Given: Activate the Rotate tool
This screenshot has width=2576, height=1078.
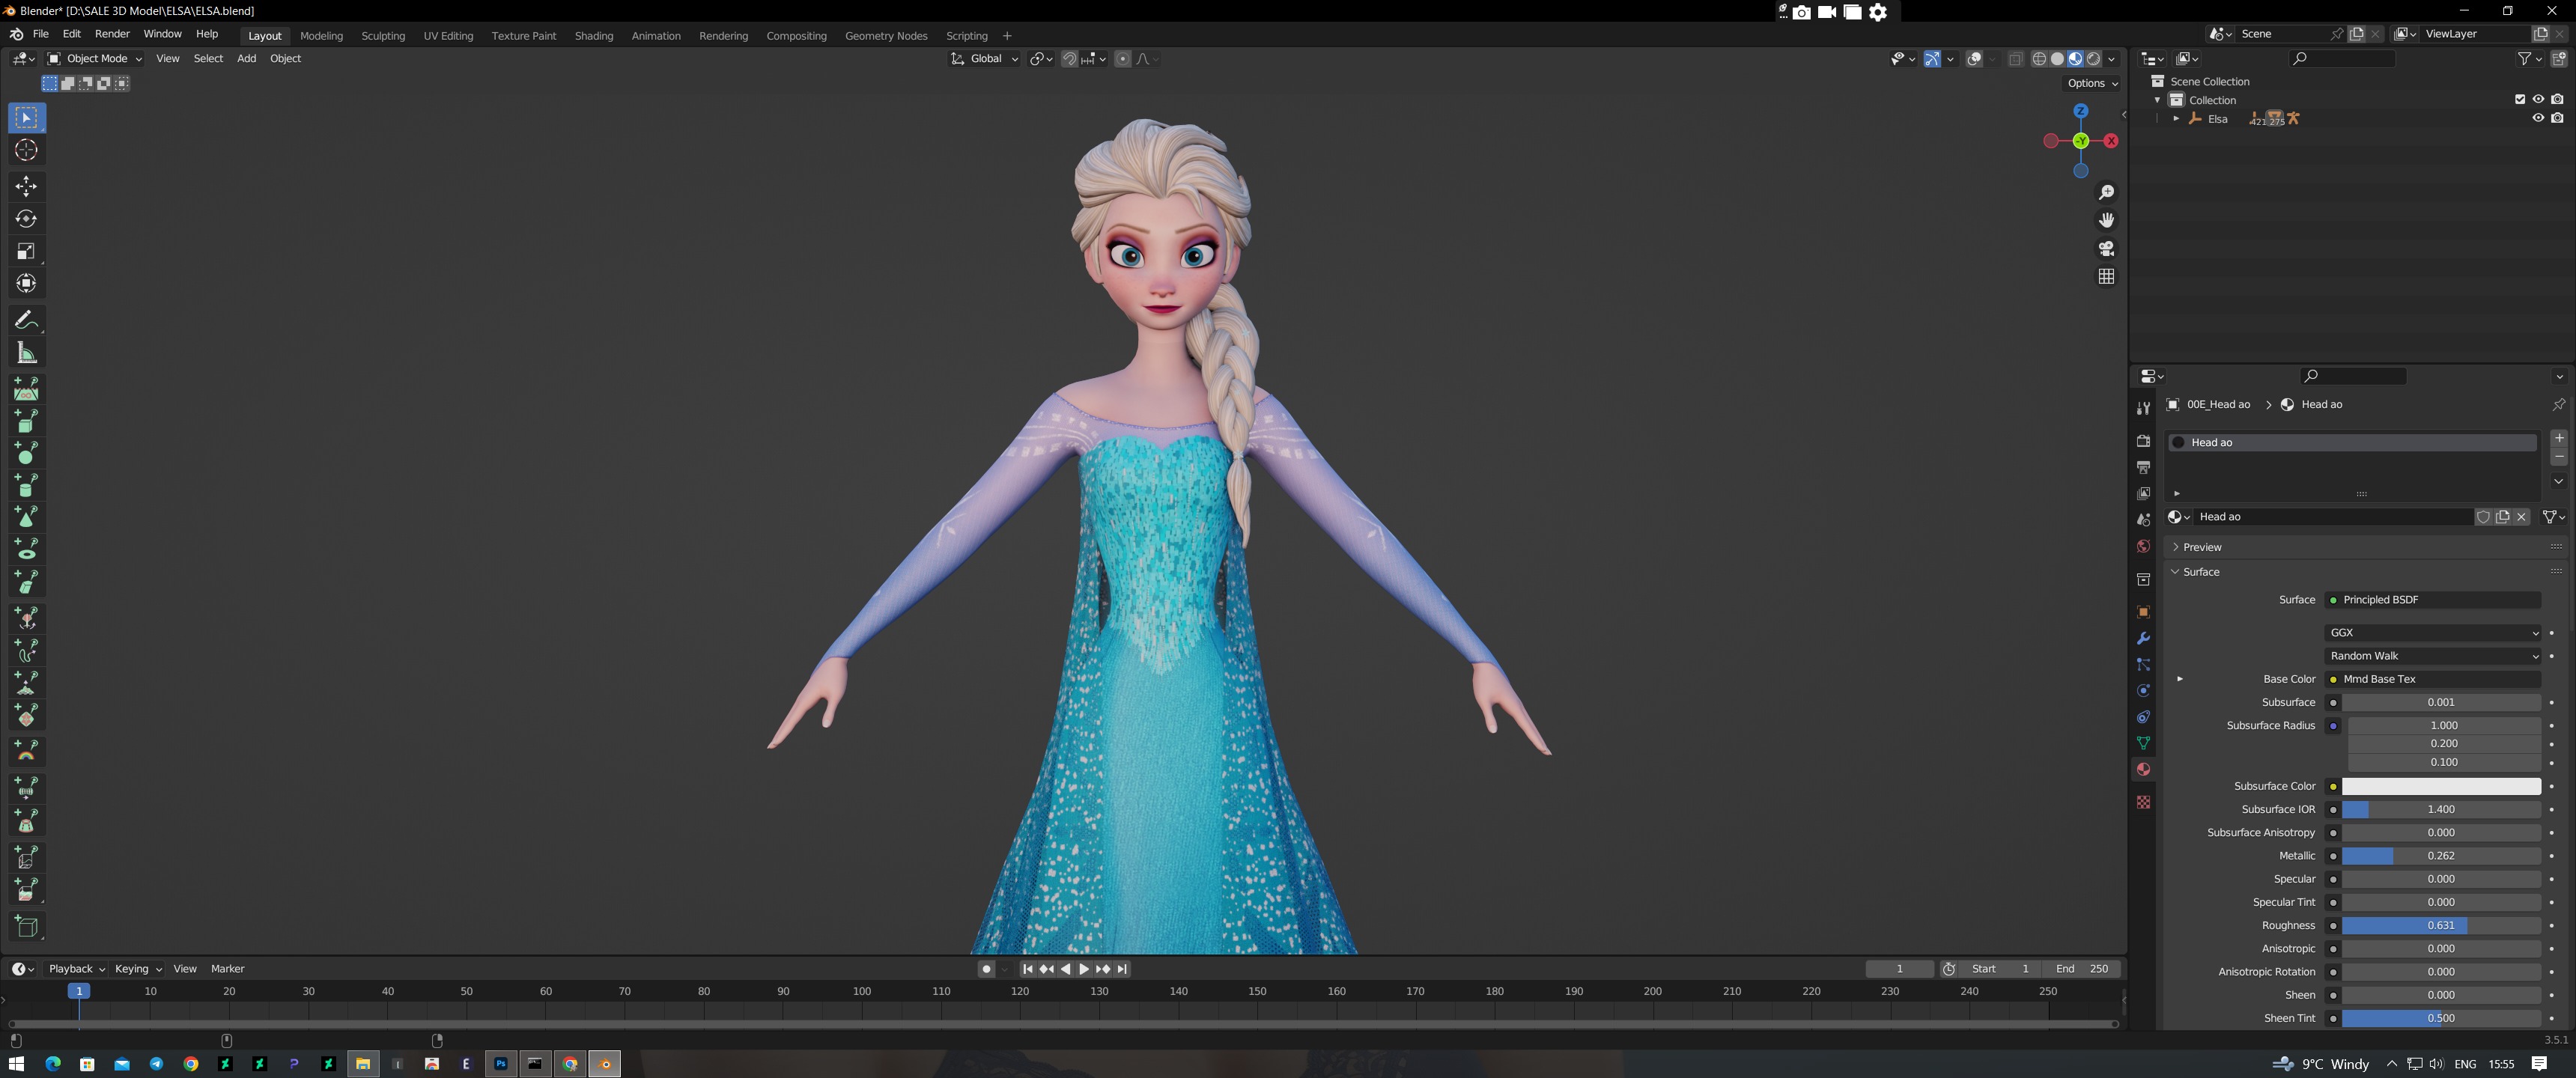Looking at the screenshot, I should pos(26,219).
